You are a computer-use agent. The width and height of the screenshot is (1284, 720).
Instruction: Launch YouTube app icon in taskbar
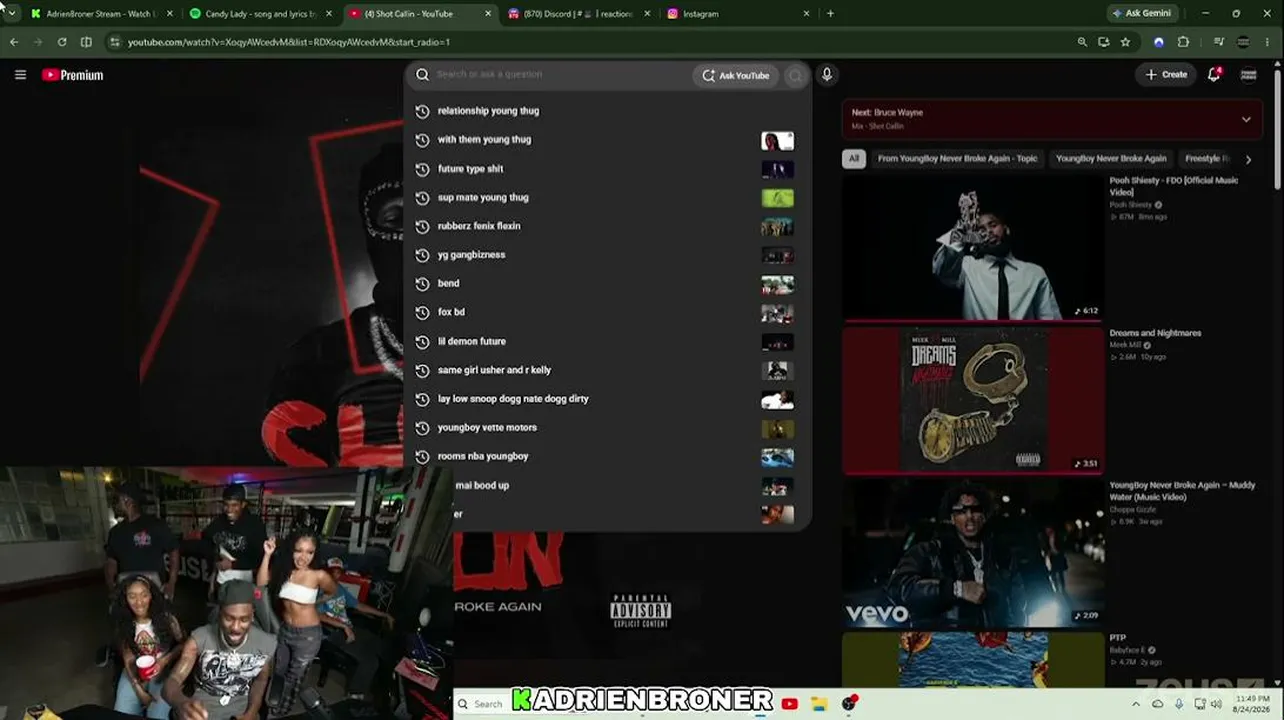click(790, 704)
